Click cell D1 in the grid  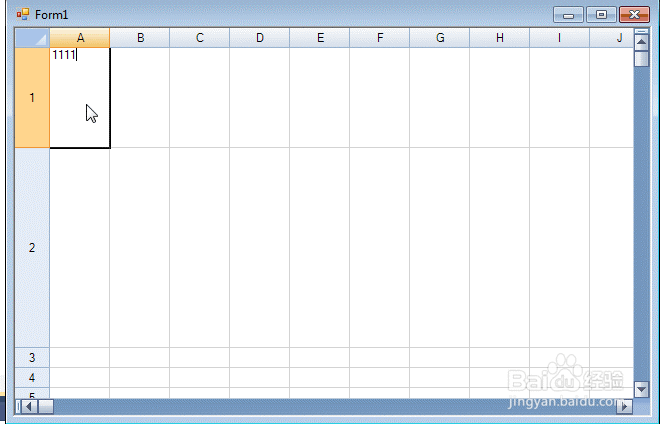click(x=260, y=98)
